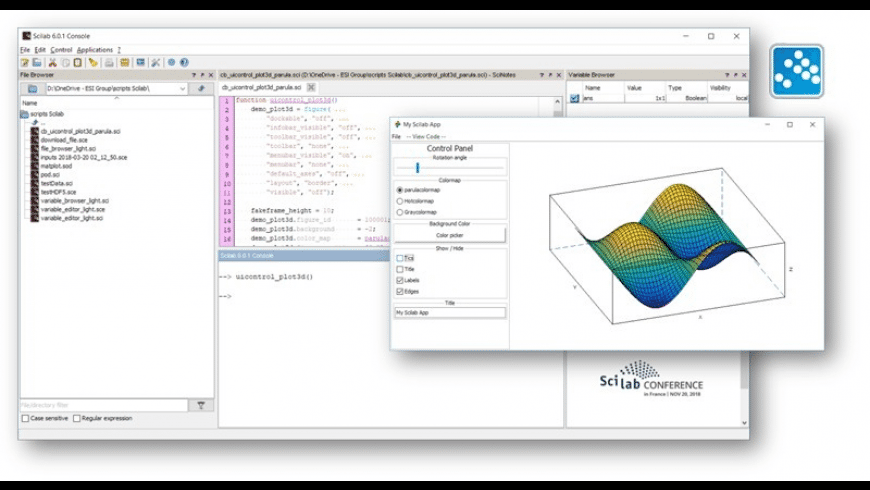Click the Open file toolbar icon
Viewport: 870px width, 490px height.
[x=37, y=63]
